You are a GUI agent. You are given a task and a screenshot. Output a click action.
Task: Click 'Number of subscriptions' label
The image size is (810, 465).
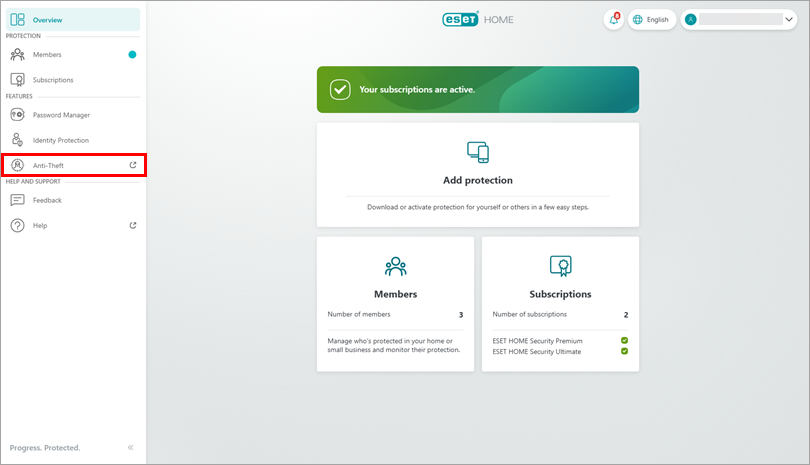[x=529, y=314]
